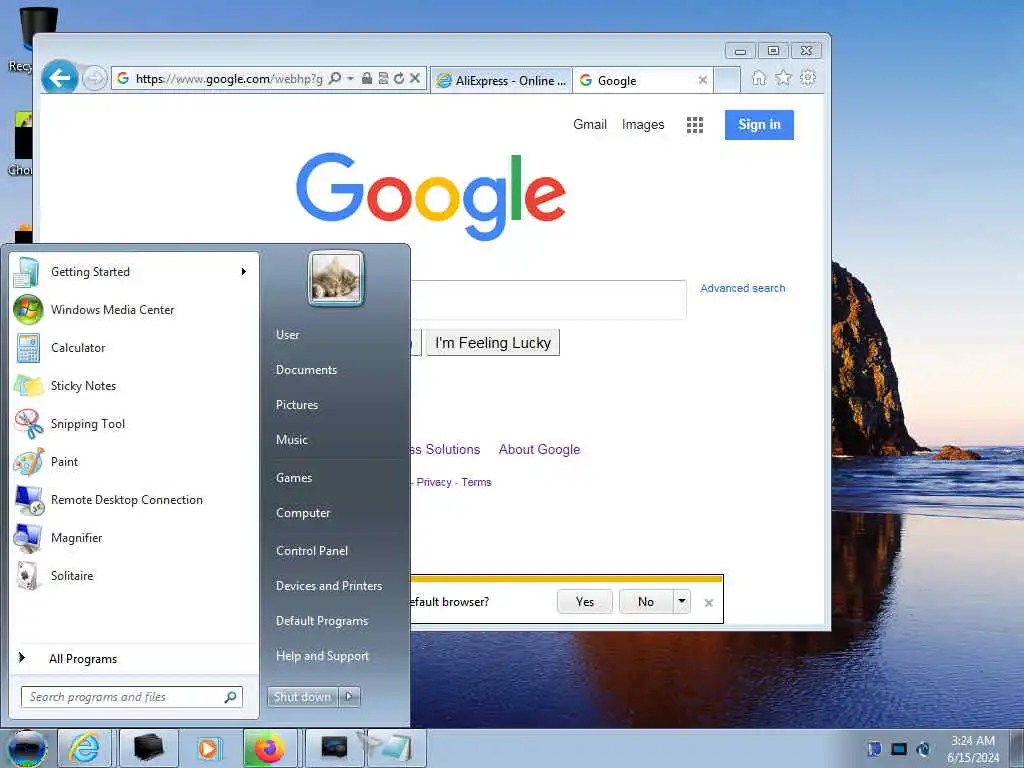Open Sticky Notes

tap(134, 385)
